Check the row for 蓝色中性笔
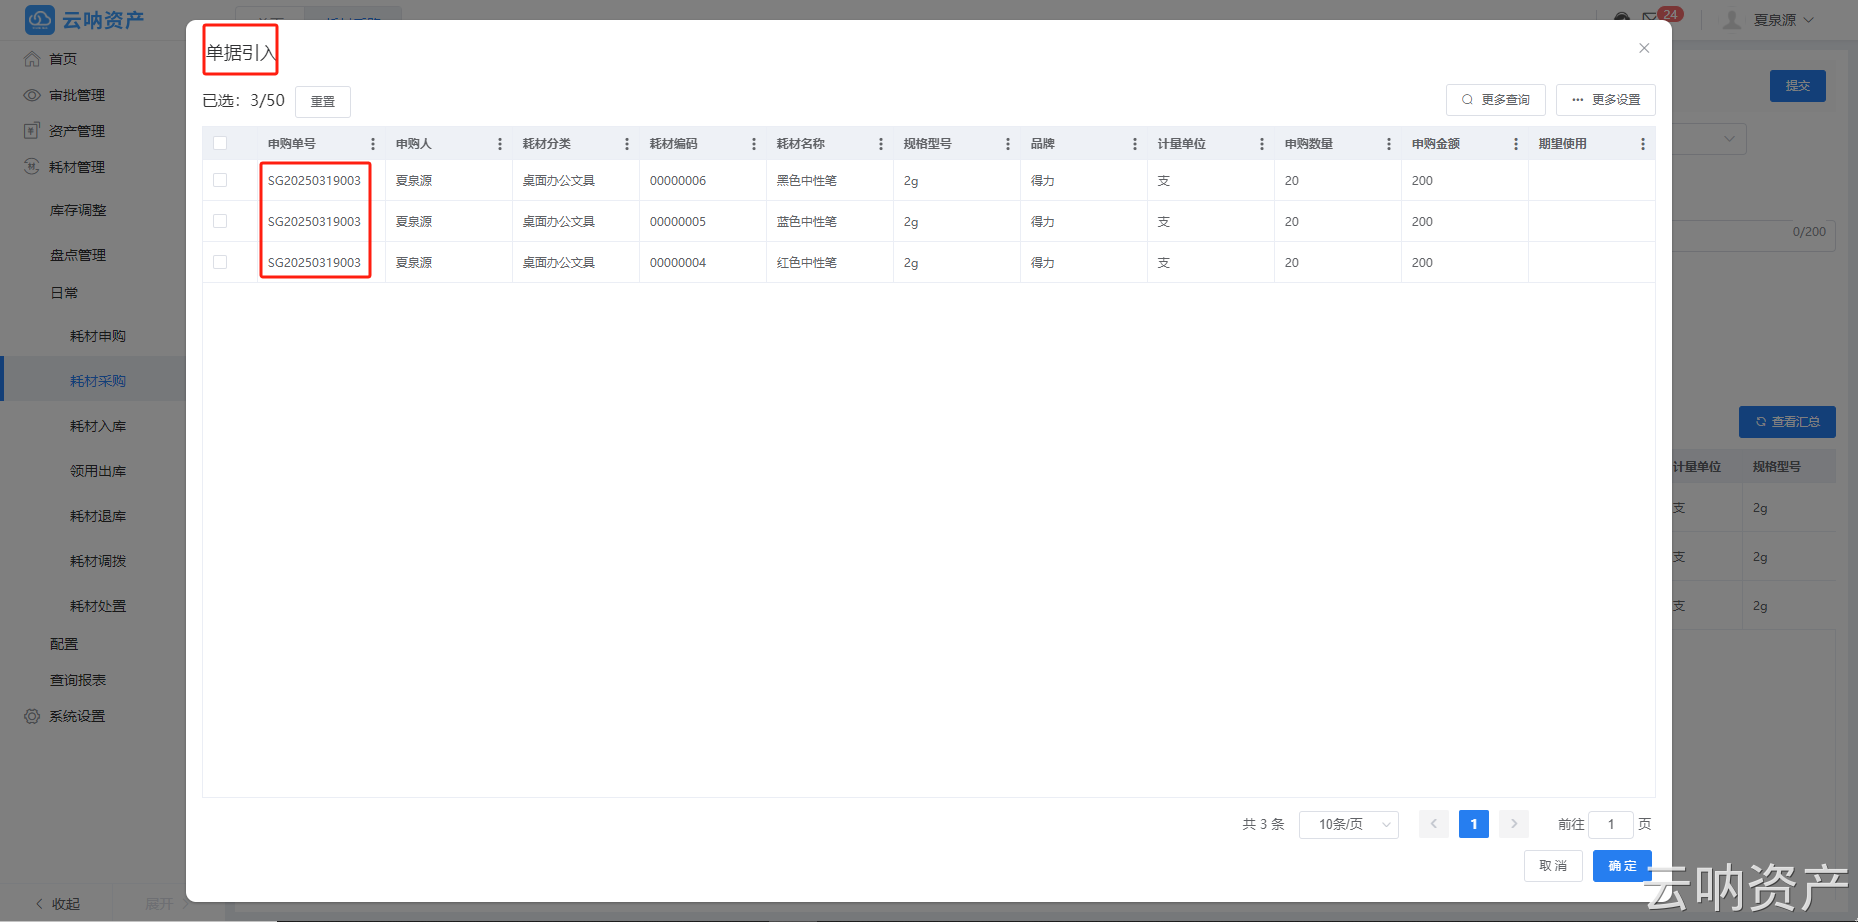The image size is (1858, 922). click(220, 221)
